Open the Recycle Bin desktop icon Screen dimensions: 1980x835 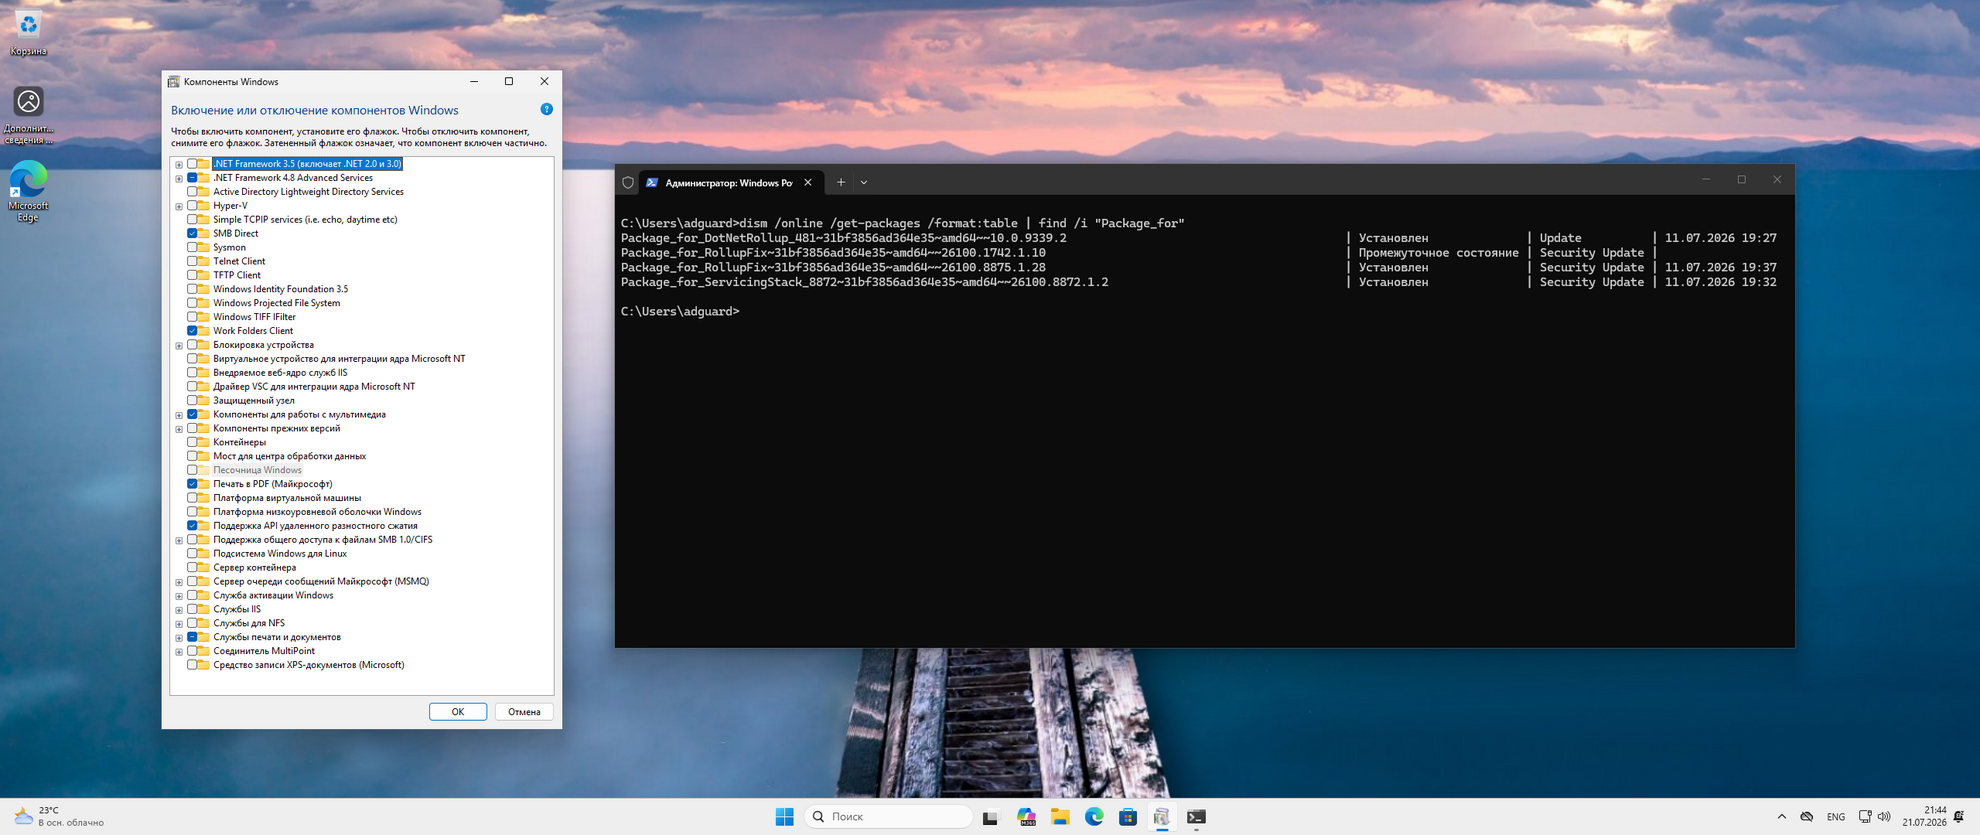pos(28,32)
